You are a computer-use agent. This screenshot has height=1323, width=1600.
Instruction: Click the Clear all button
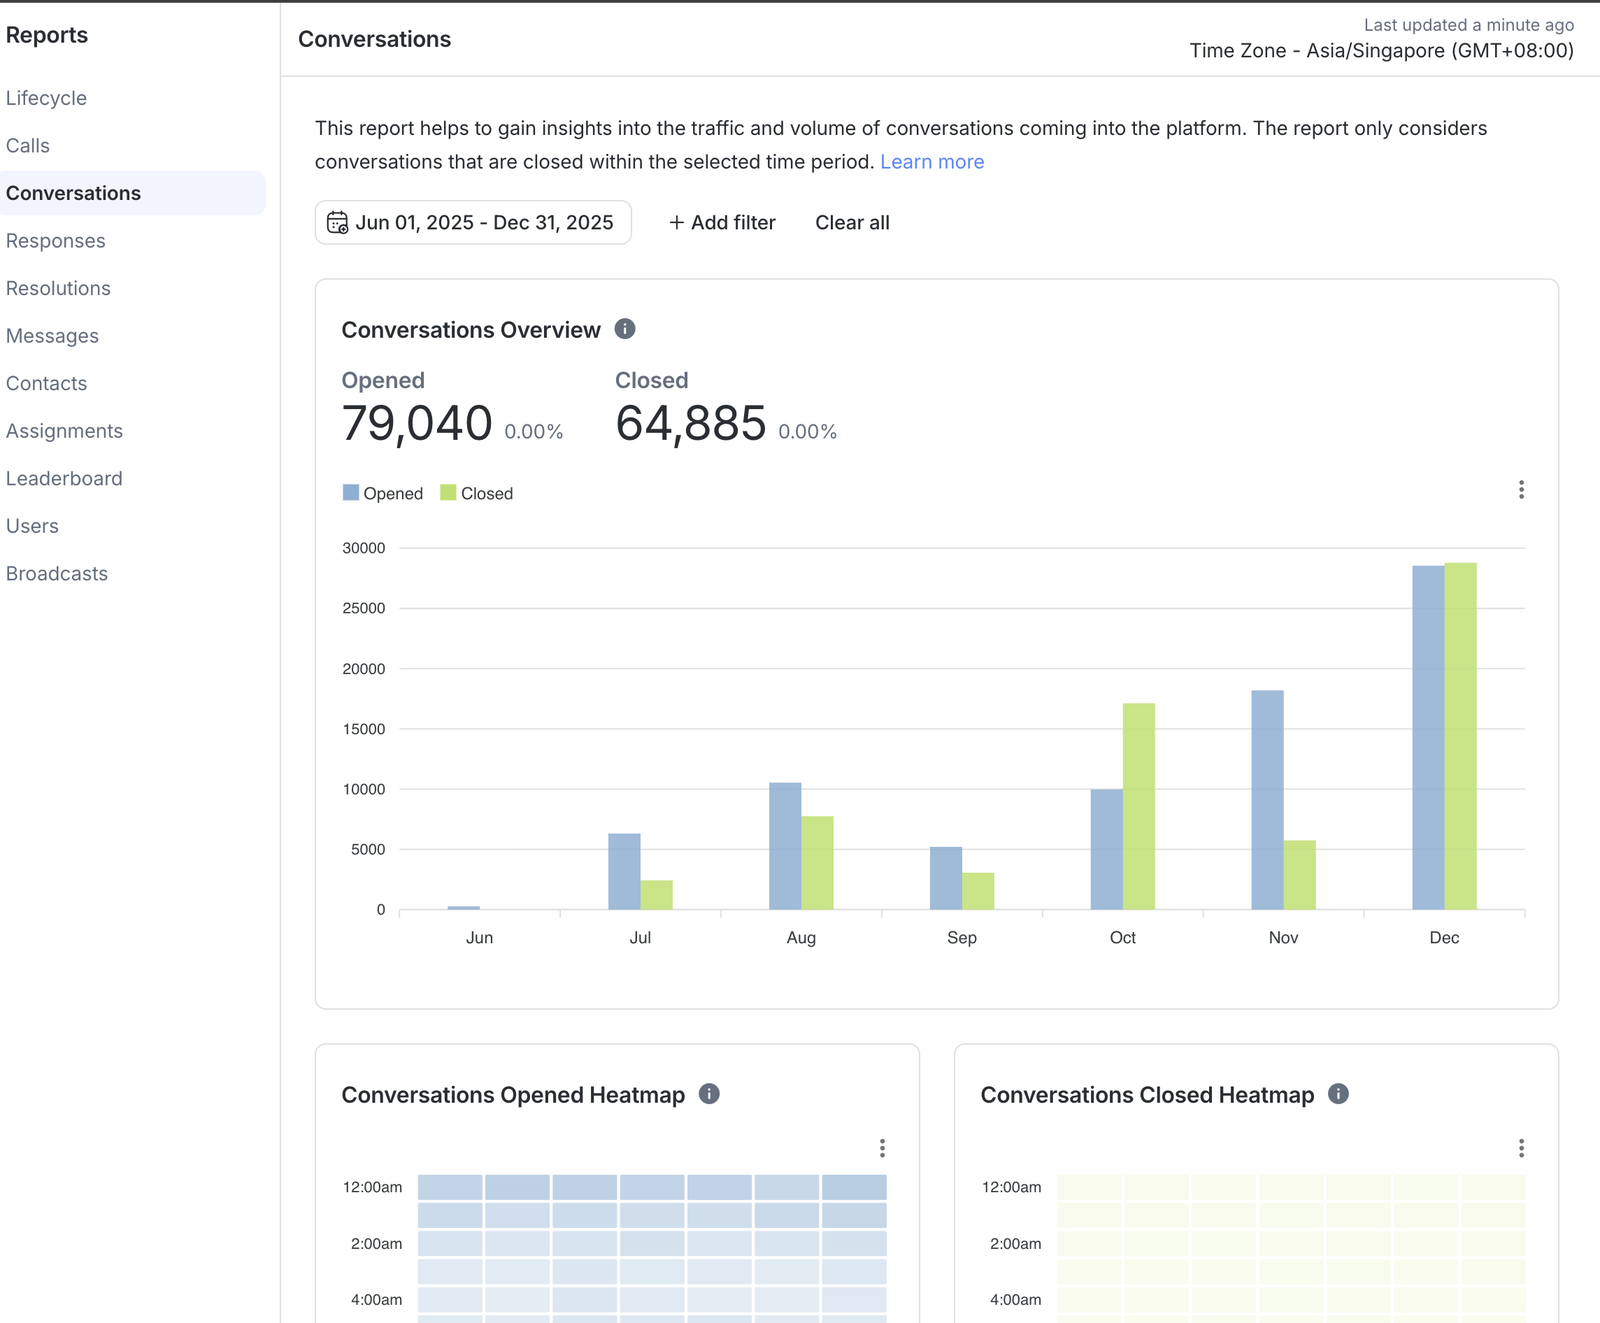852,222
